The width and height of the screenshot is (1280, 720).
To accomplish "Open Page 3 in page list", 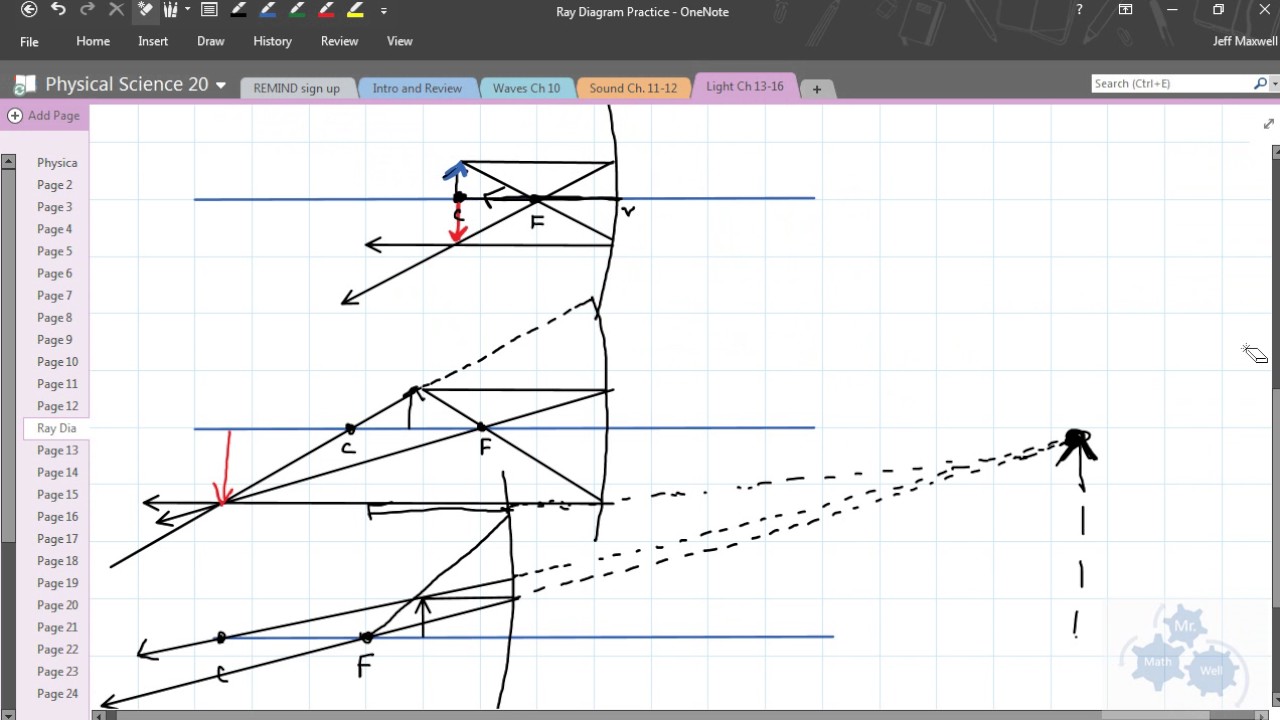I will 56,207.
